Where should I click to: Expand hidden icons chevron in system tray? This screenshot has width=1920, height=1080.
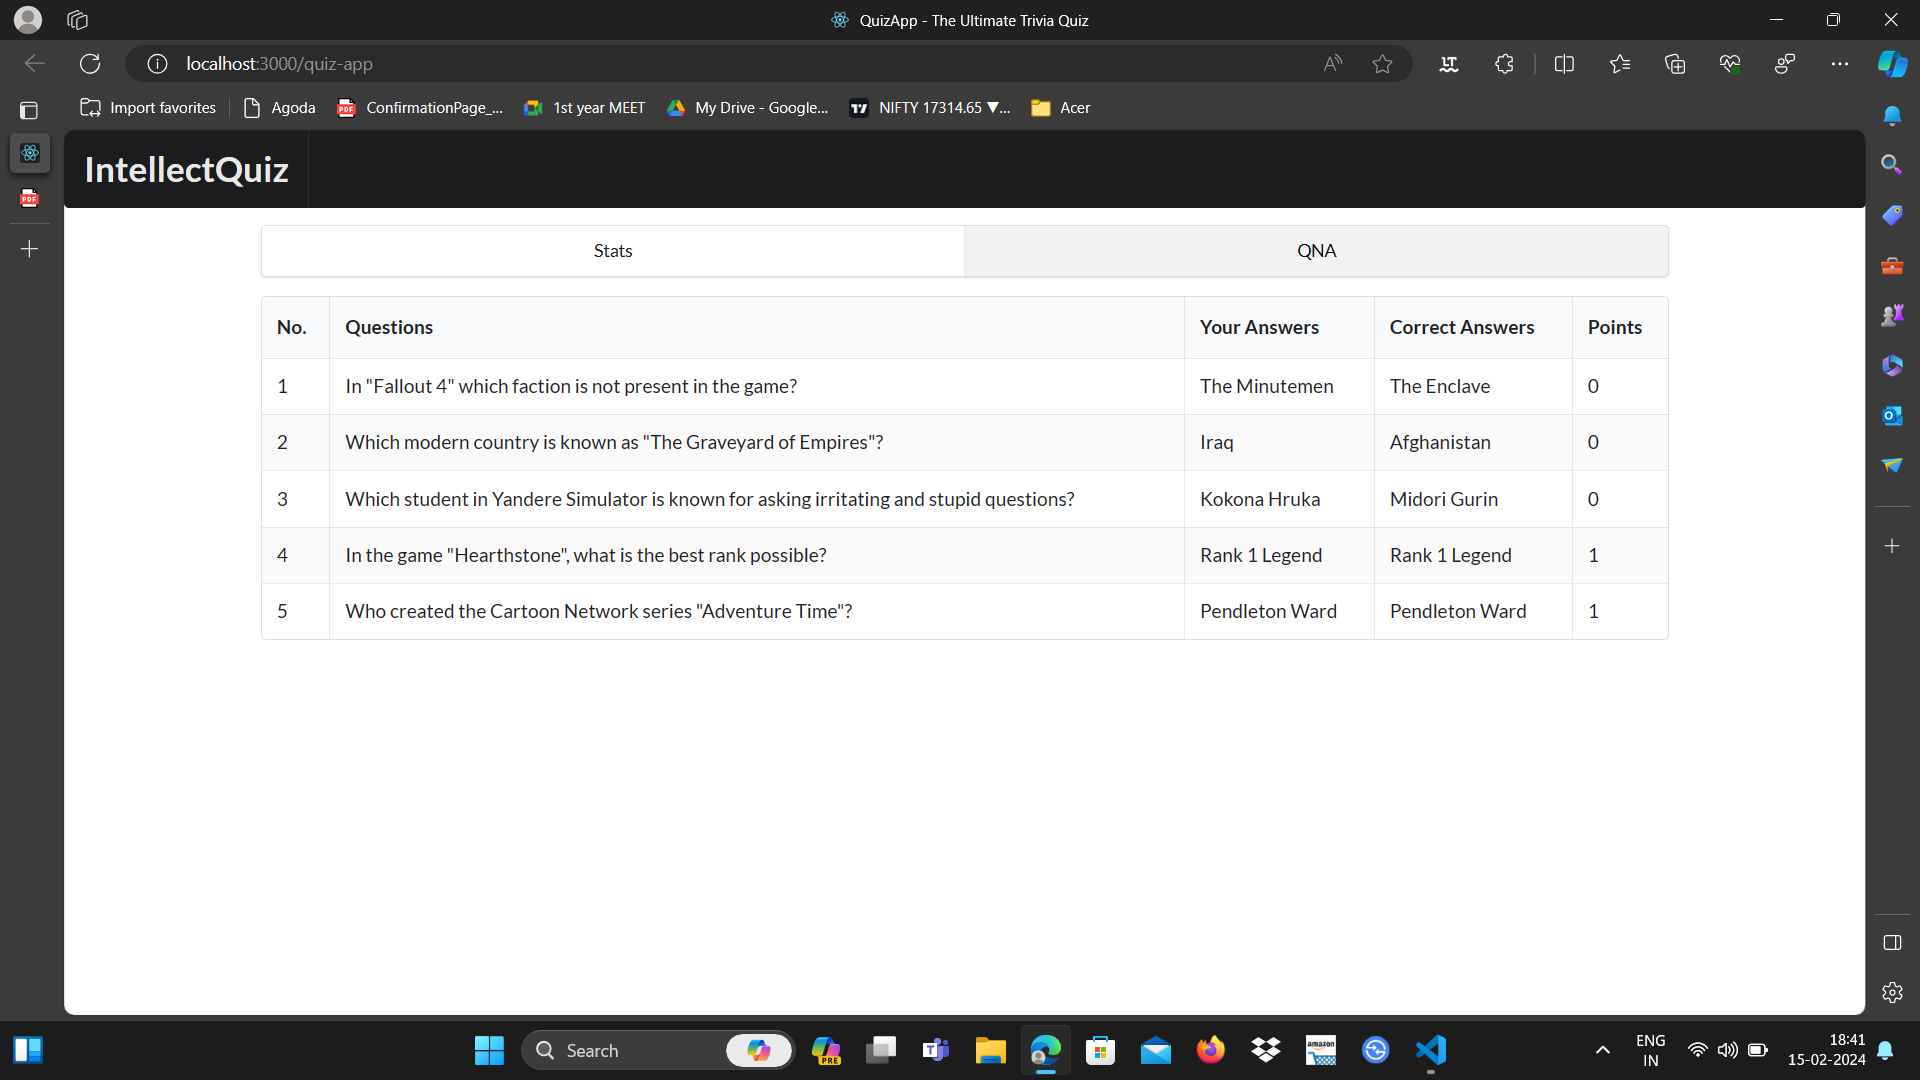[1602, 1051]
